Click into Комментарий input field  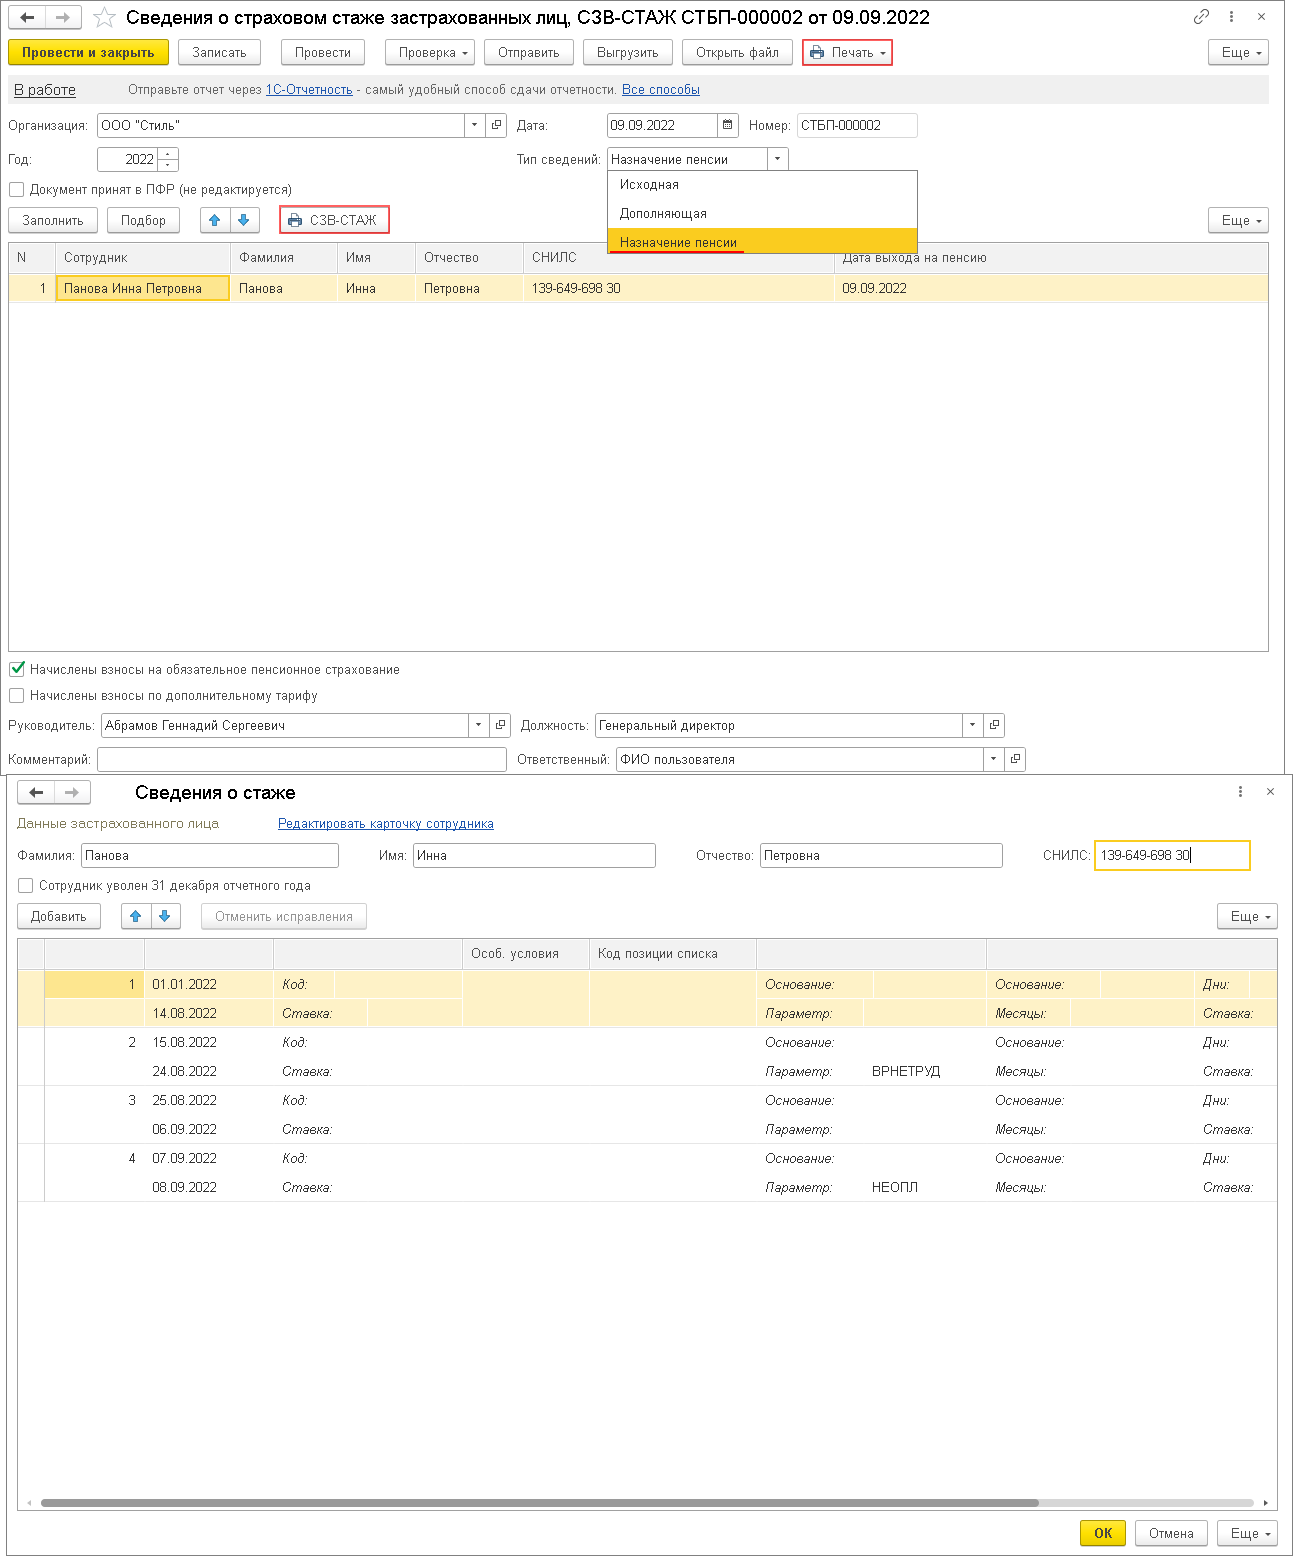pos(302,759)
